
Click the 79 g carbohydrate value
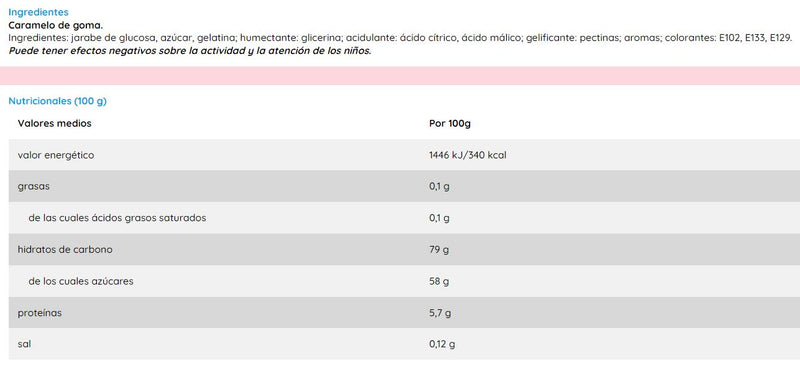click(438, 250)
